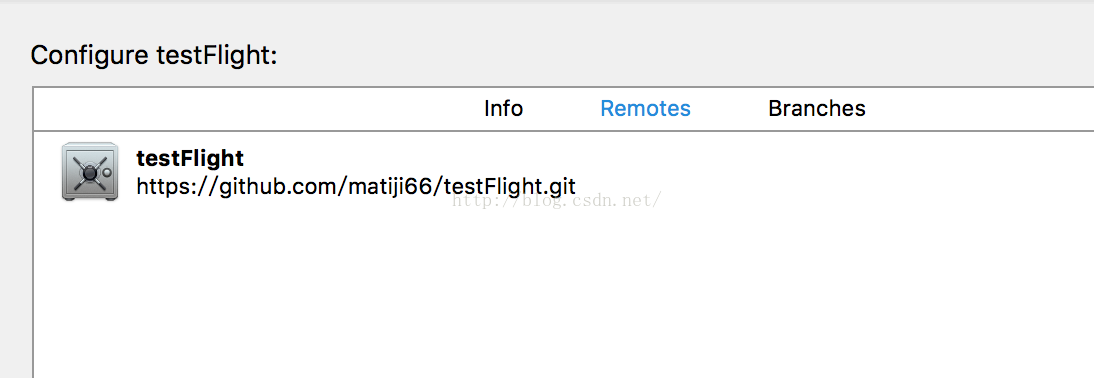Click the empty tab bar area left of Info
The height and width of the screenshot is (378, 1094).
tap(258, 109)
